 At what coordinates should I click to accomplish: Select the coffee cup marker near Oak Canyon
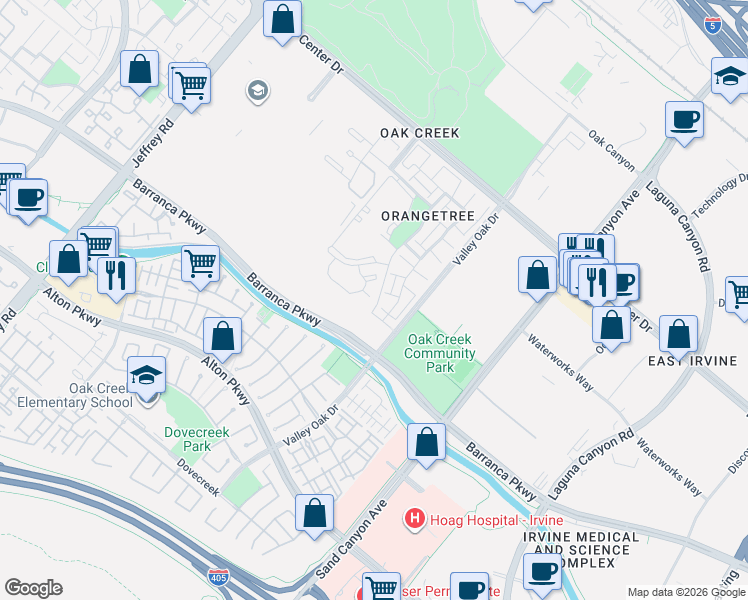pos(685,120)
